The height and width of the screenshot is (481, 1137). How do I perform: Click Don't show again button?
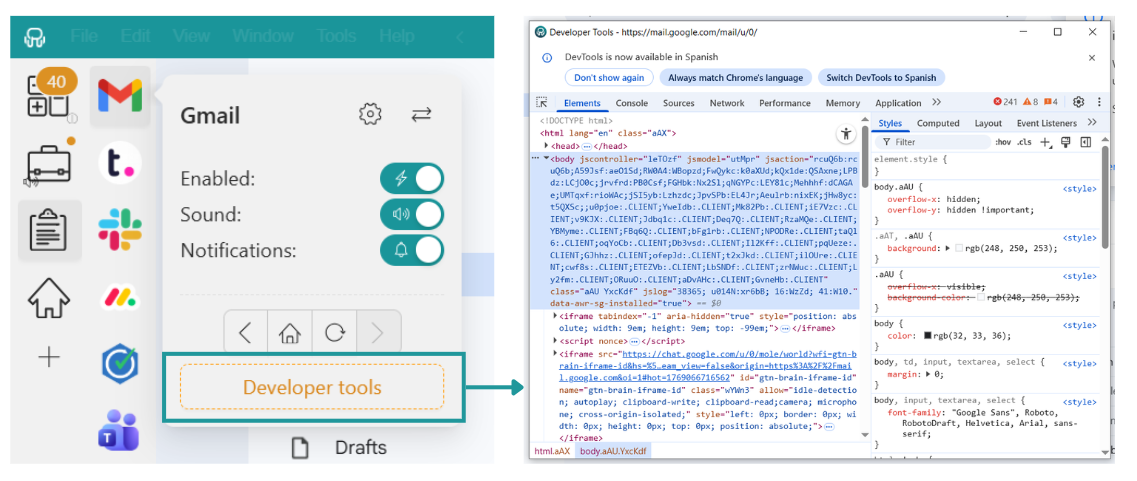pos(608,78)
